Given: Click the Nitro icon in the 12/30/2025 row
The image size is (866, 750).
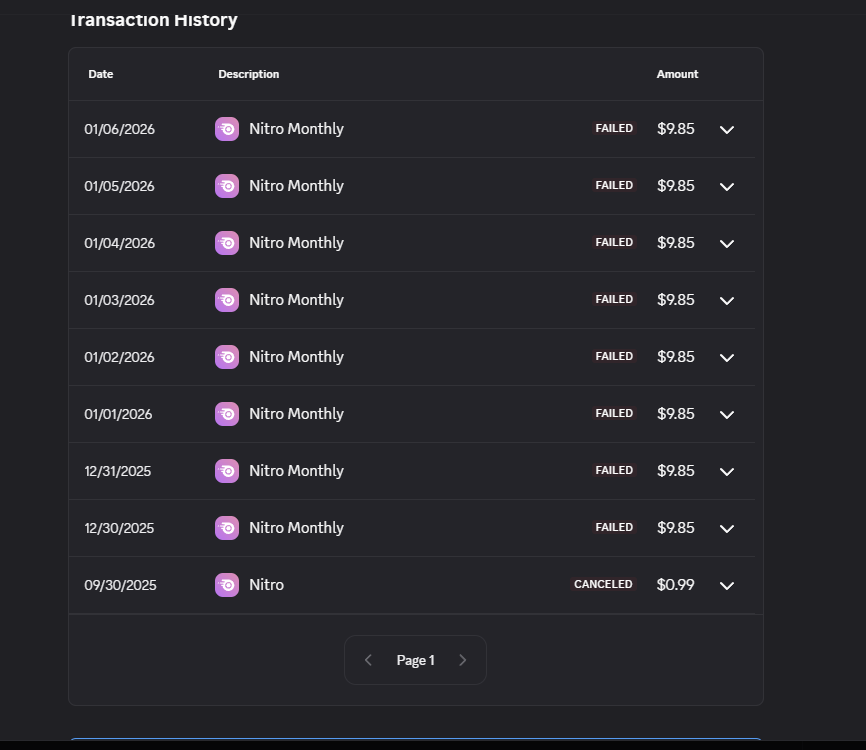Looking at the screenshot, I should pos(227,528).
